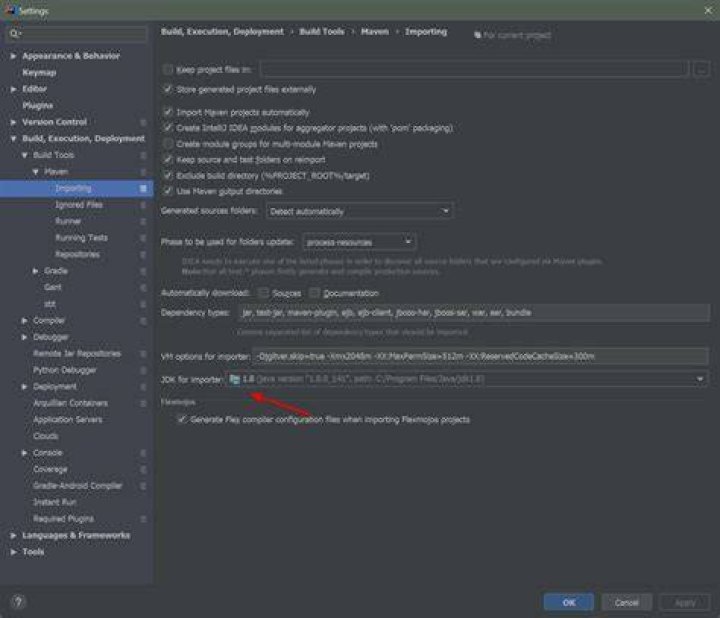Screen dimensions: 720x618
Task: Select Plugins in settings tree
Action: tap(38, 106)
